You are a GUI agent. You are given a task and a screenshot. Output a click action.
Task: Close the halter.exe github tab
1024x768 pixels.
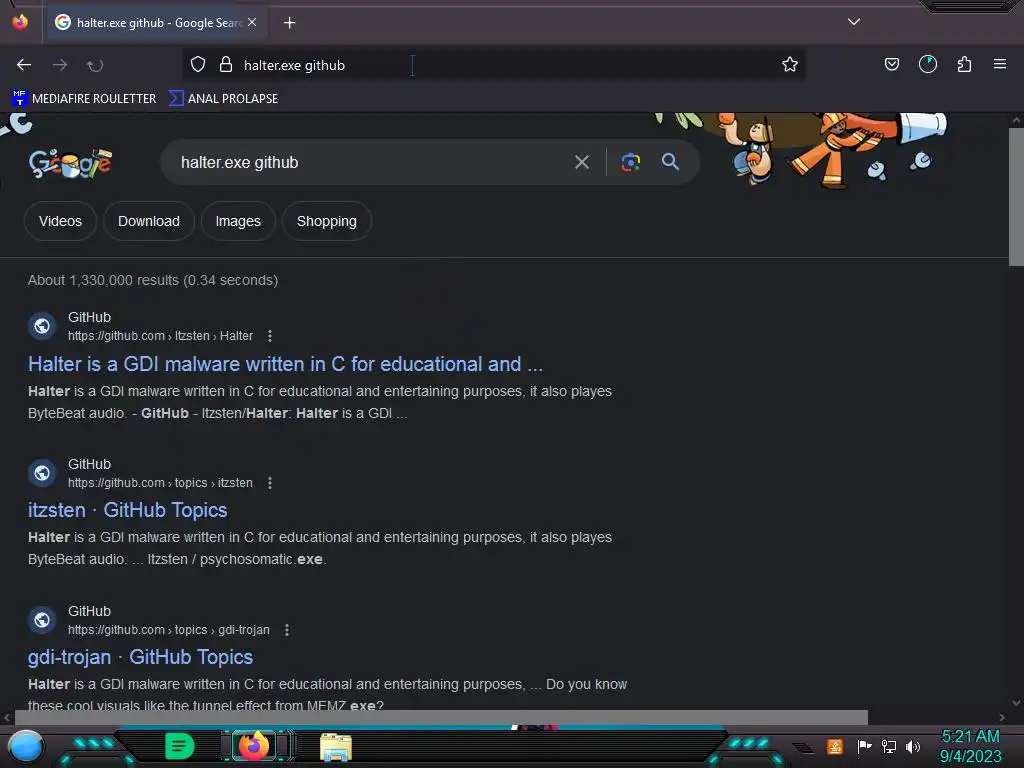(252, 22)
